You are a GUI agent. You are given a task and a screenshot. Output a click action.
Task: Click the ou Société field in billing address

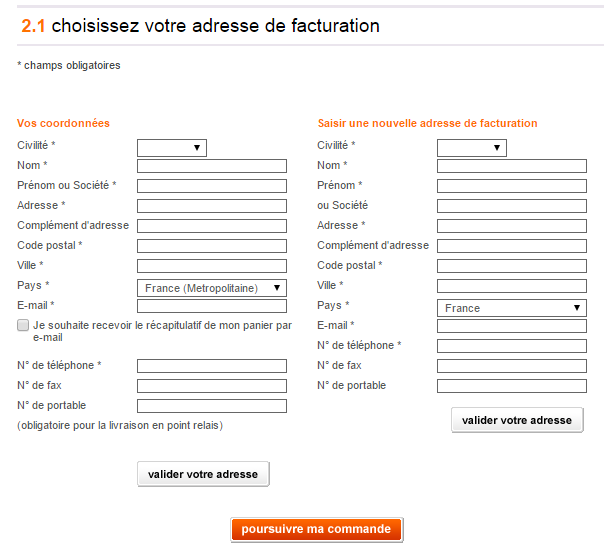512,206
